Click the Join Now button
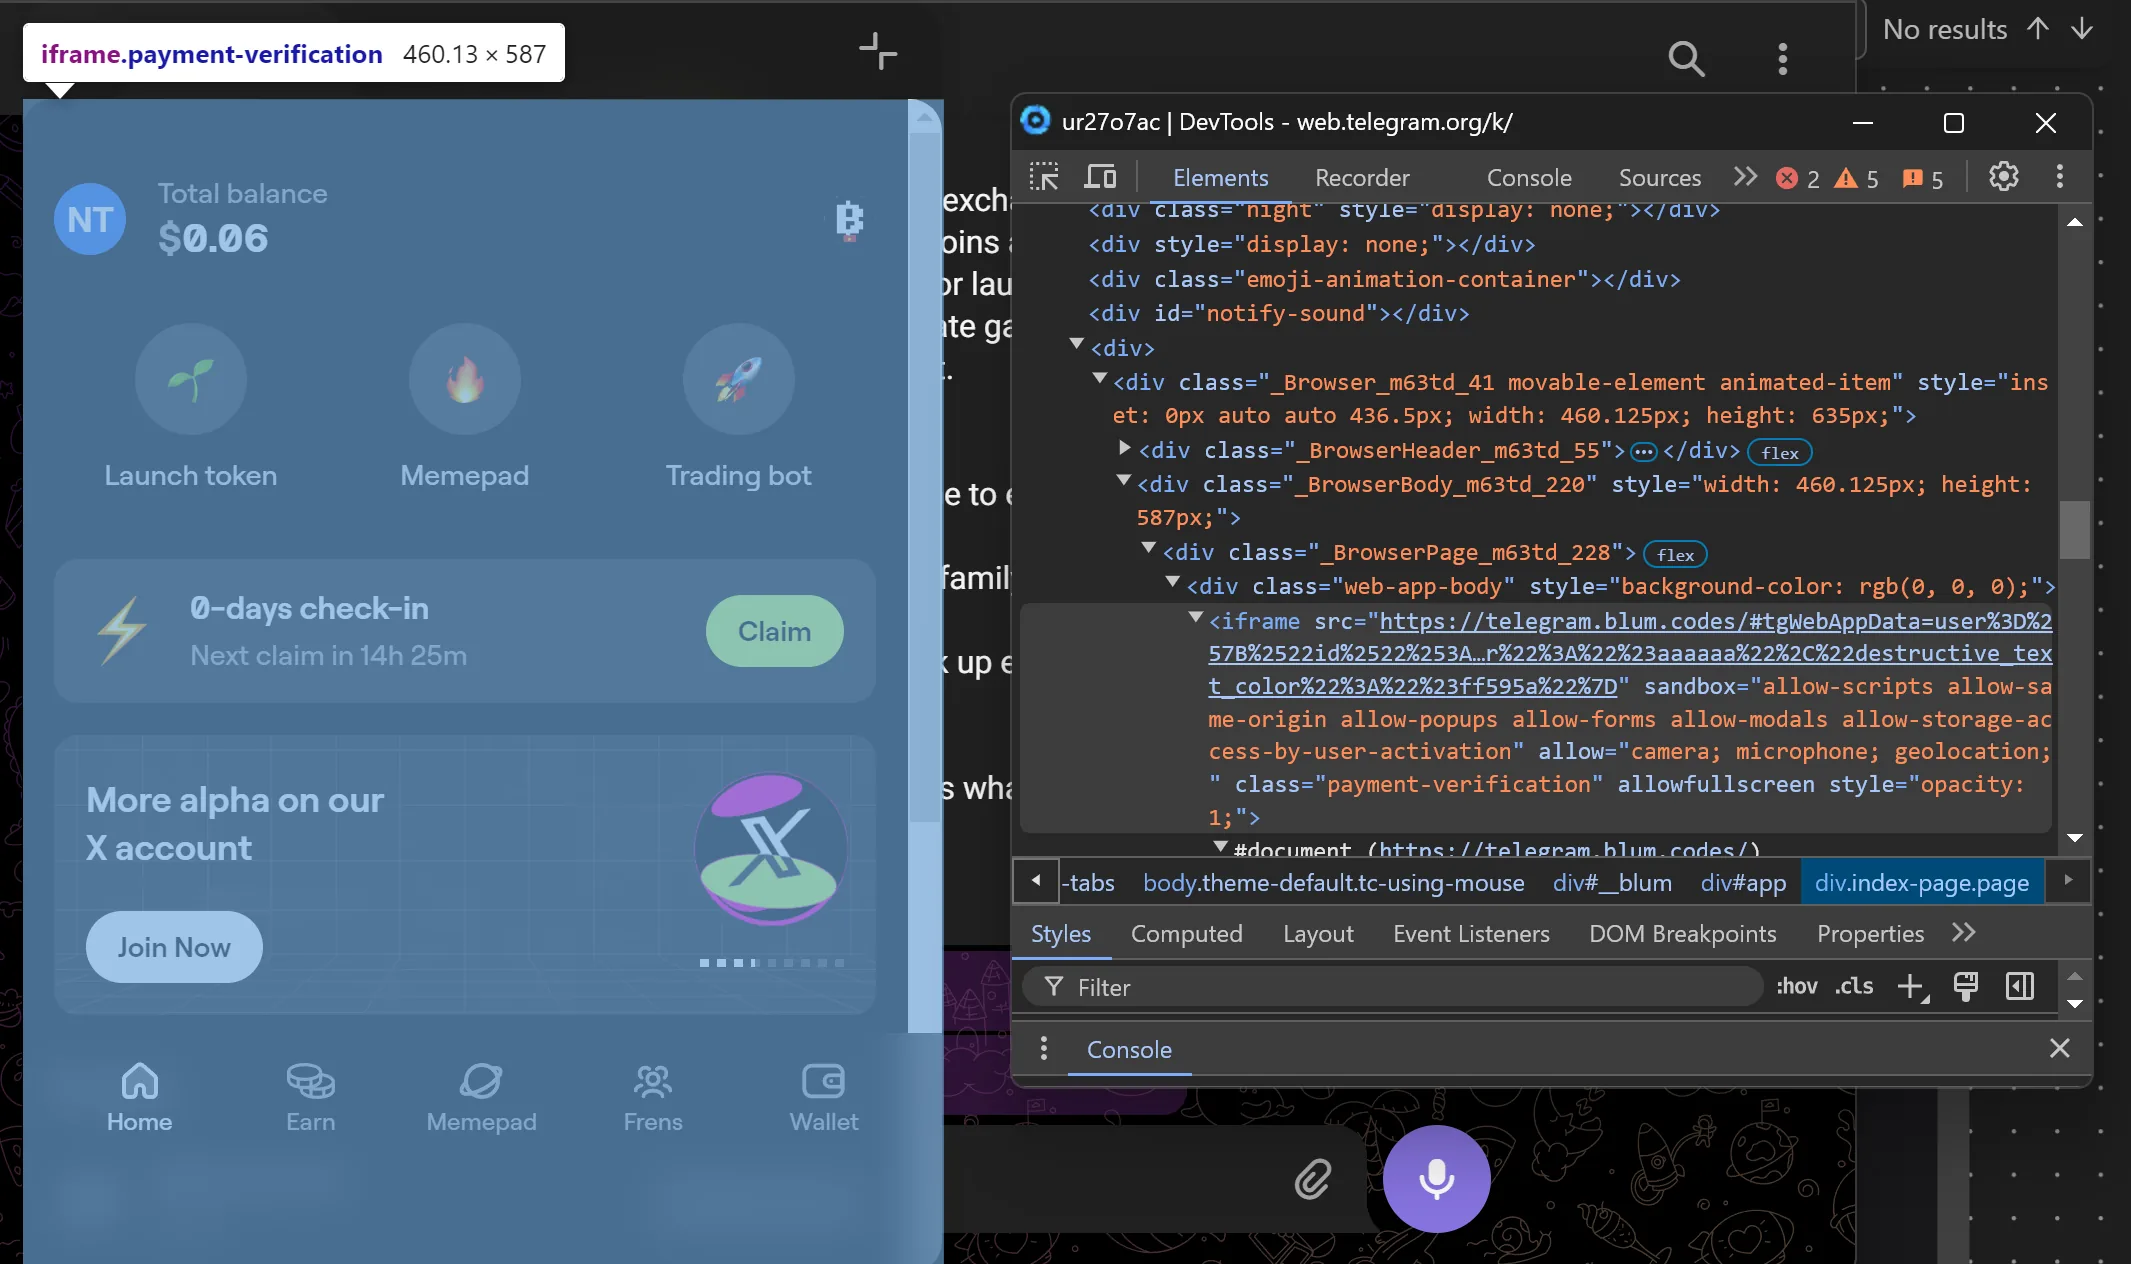The height and width of the screenshot is (1264, 2131). coord(174,947)
